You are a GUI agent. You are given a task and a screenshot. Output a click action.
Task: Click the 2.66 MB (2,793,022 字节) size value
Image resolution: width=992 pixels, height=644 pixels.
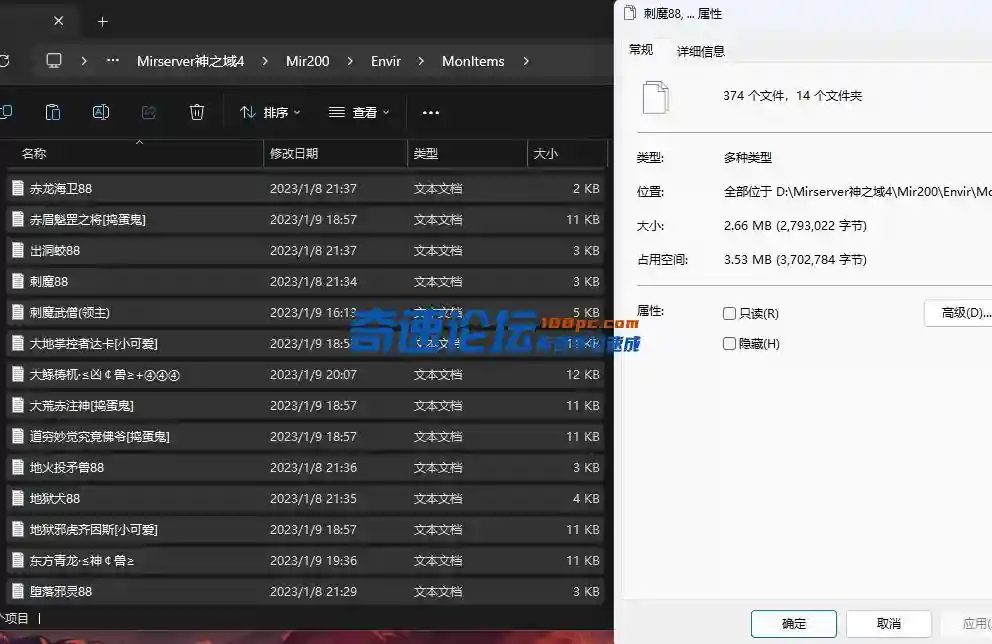(795, 225)
